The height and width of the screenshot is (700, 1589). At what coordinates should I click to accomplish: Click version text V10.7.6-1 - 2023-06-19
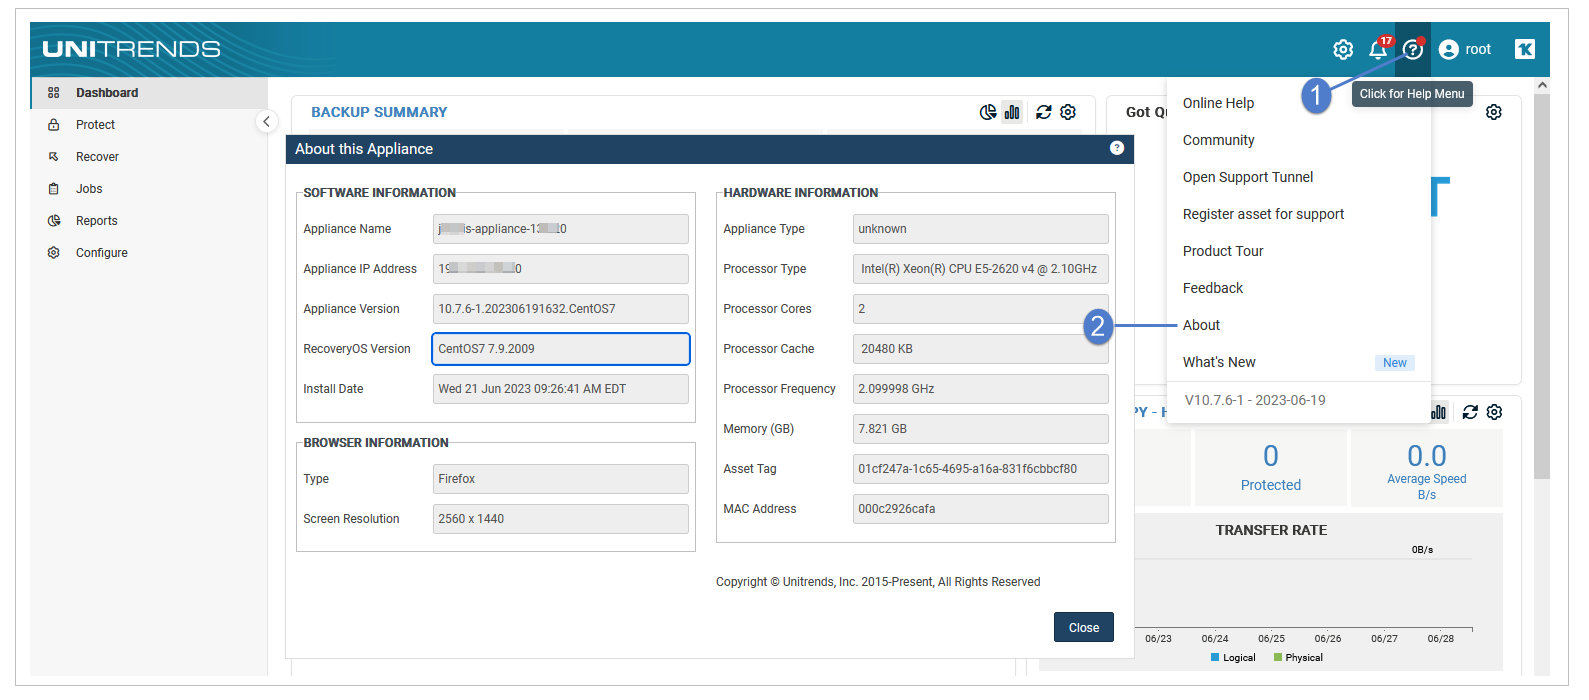point(1255,400)
